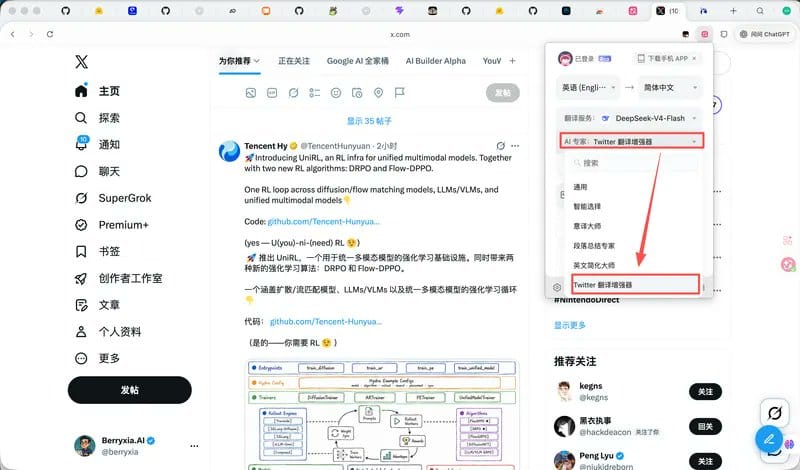Image resolution: width=800 pixels, height=470 pixels.
Task: Click the 搜索 field in expert list
Action: tap(633, 163)
